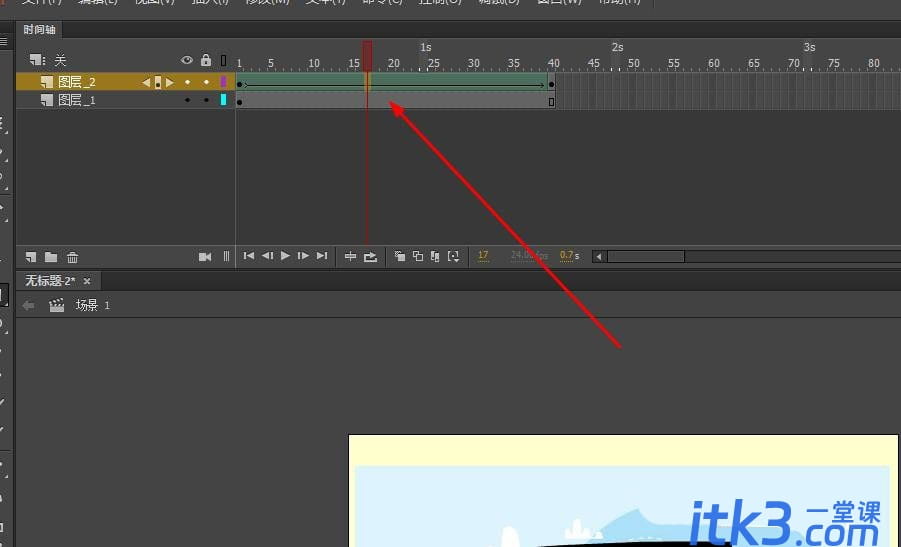Click the timeline scrollbar left arrow

click(598, 256)
